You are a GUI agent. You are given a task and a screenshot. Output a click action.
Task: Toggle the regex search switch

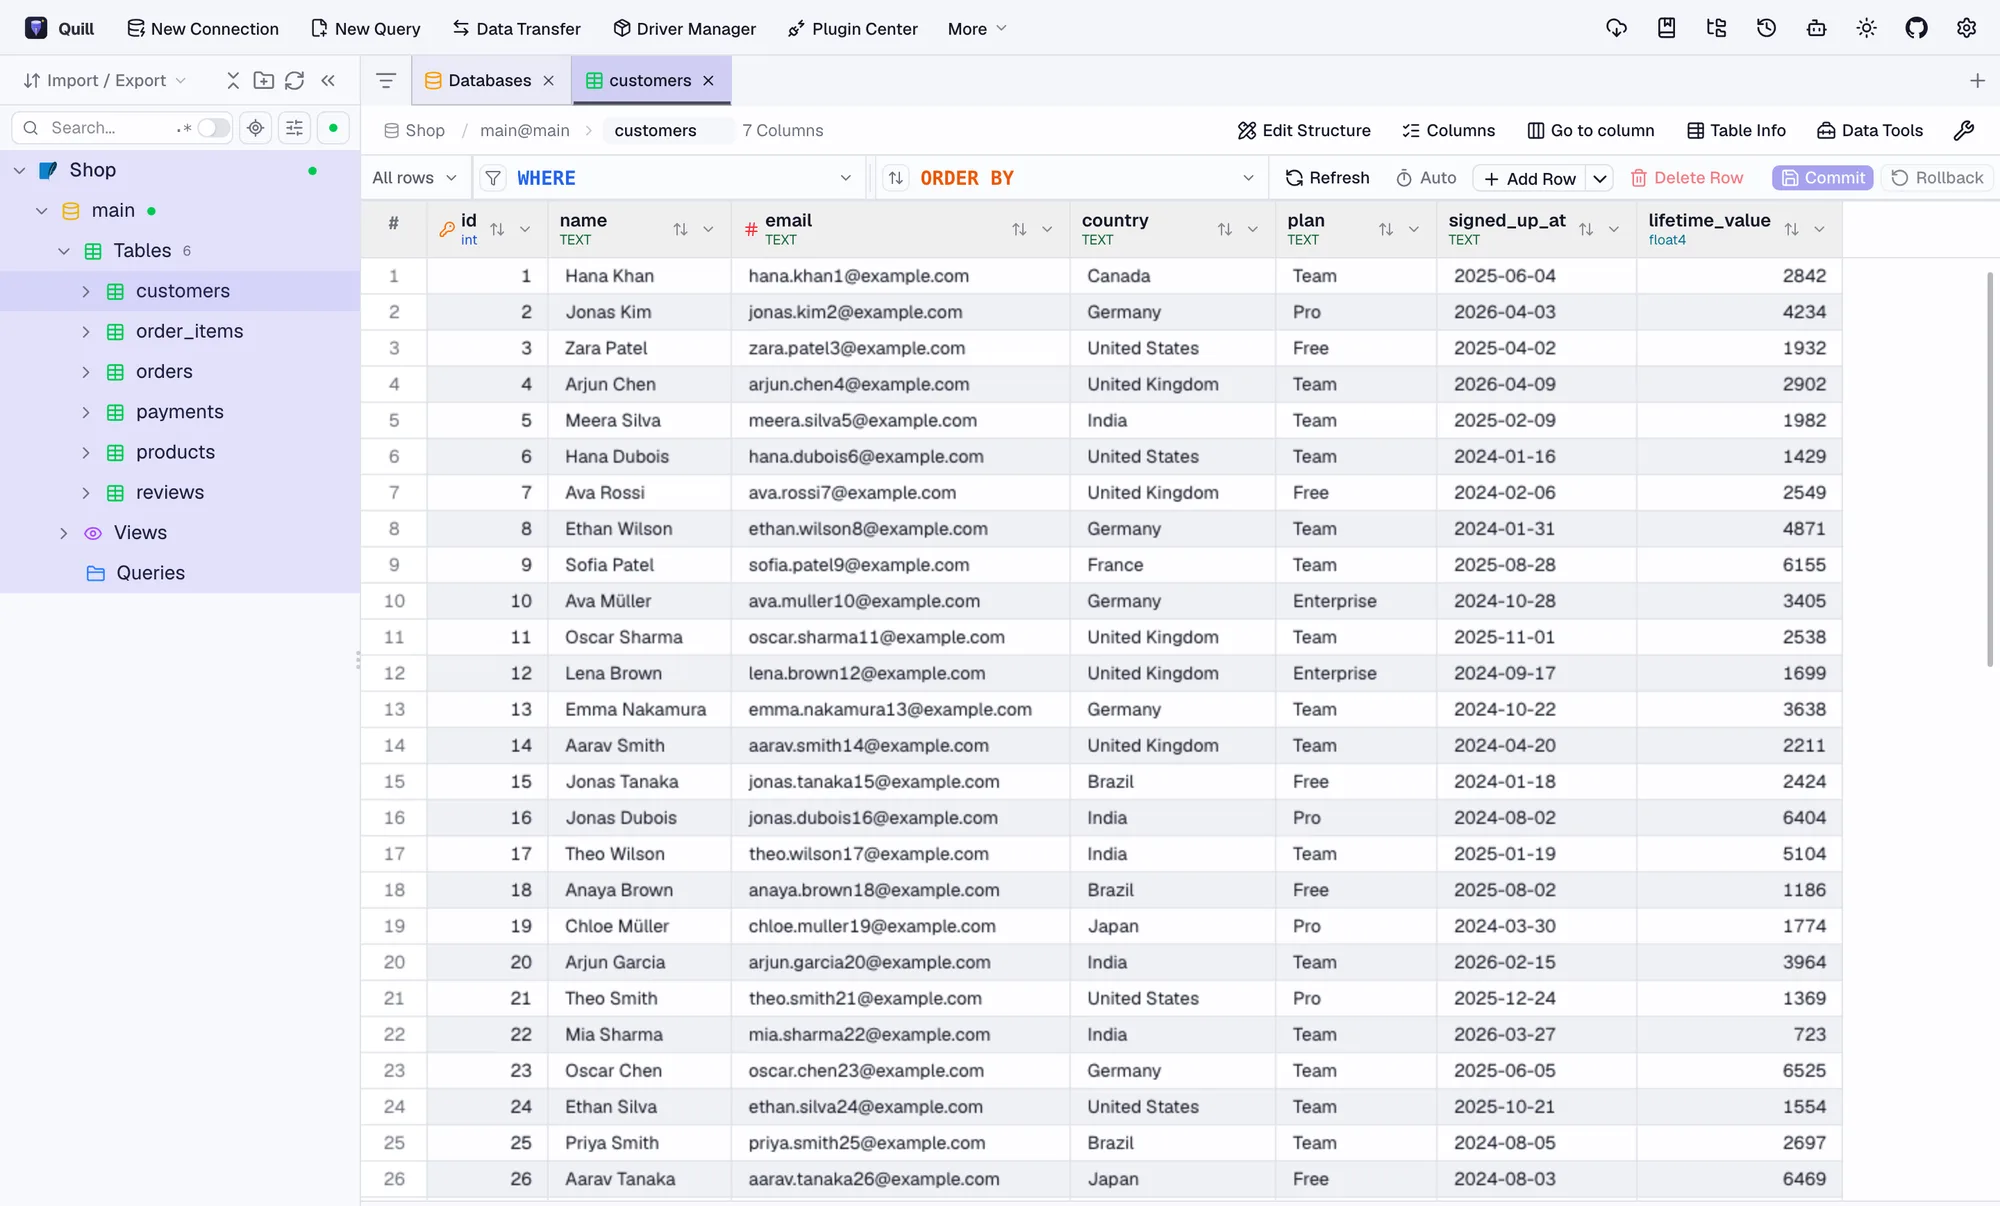click(x=213, y=128)
